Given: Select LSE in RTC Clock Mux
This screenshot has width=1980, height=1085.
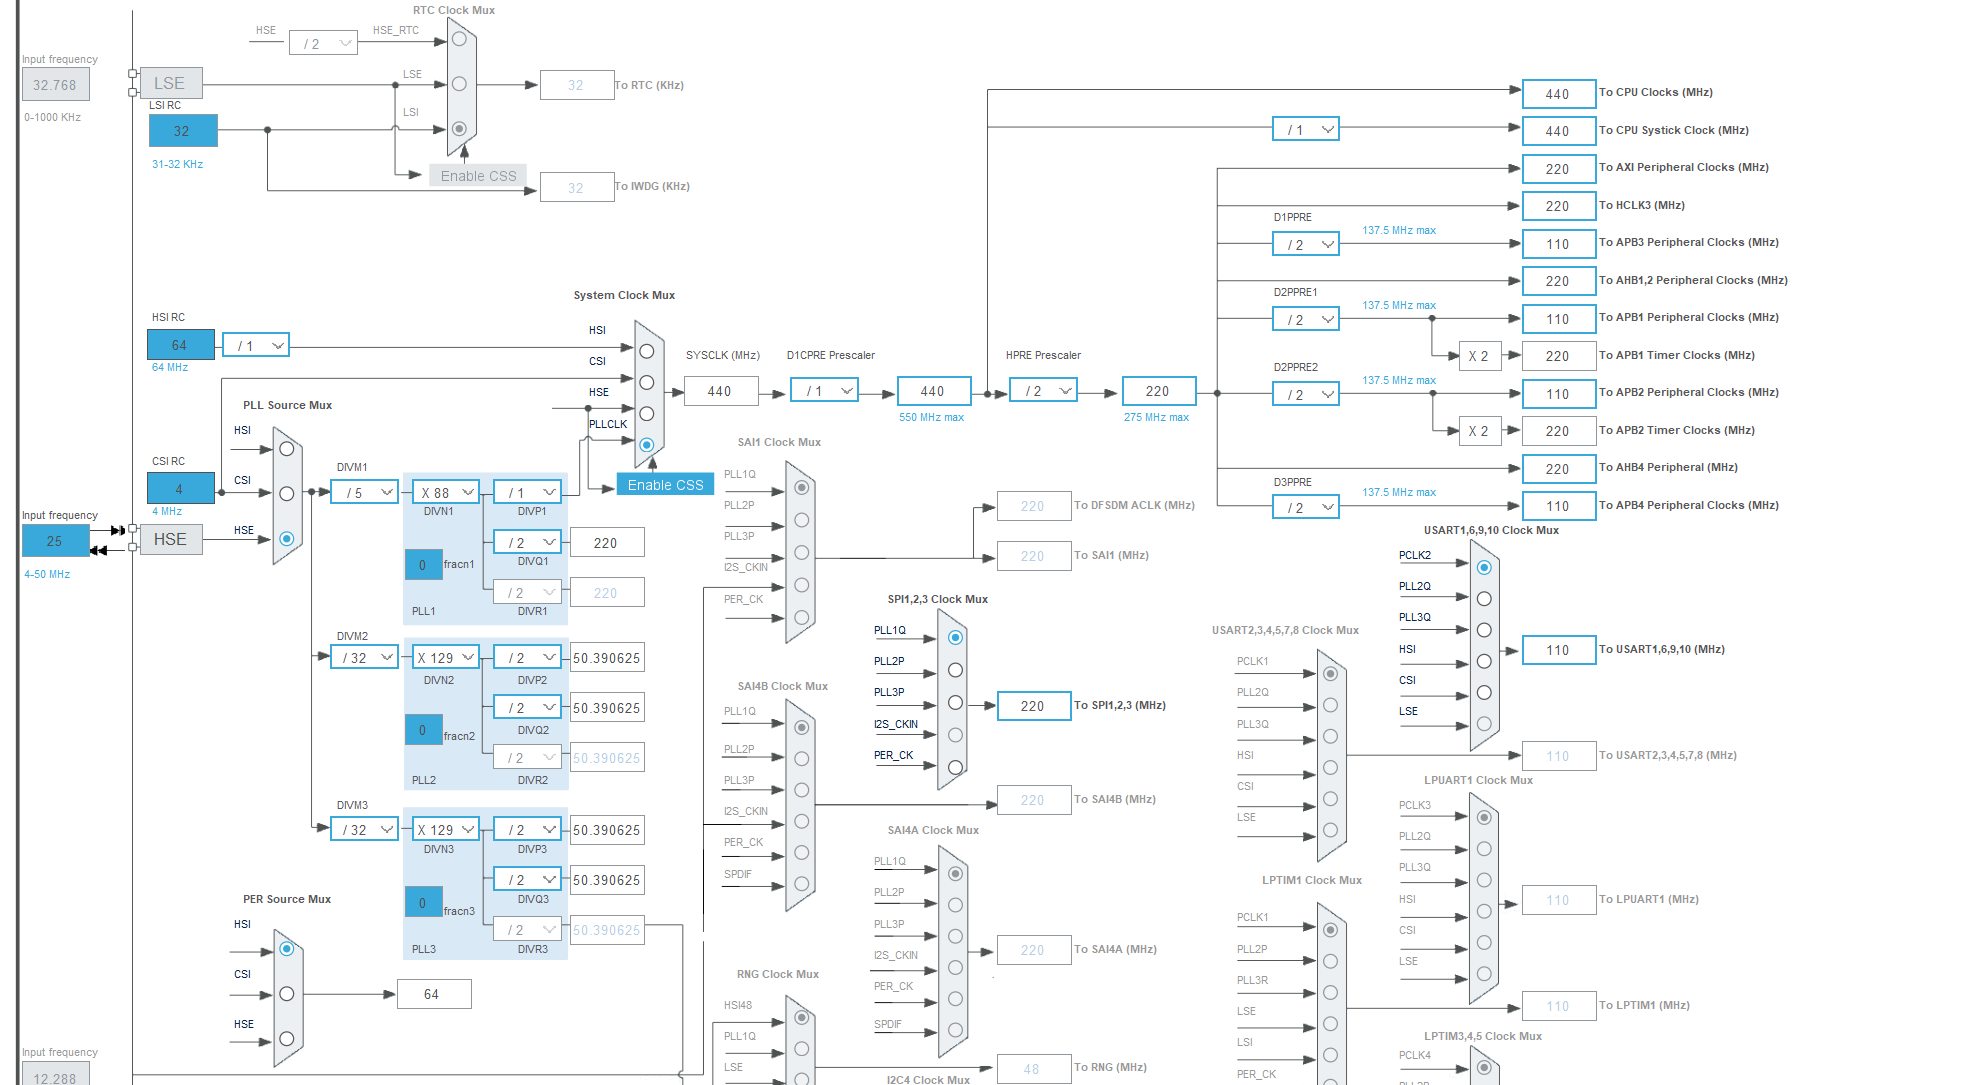Looking at the screenshot, I should [x=460, y=84].
